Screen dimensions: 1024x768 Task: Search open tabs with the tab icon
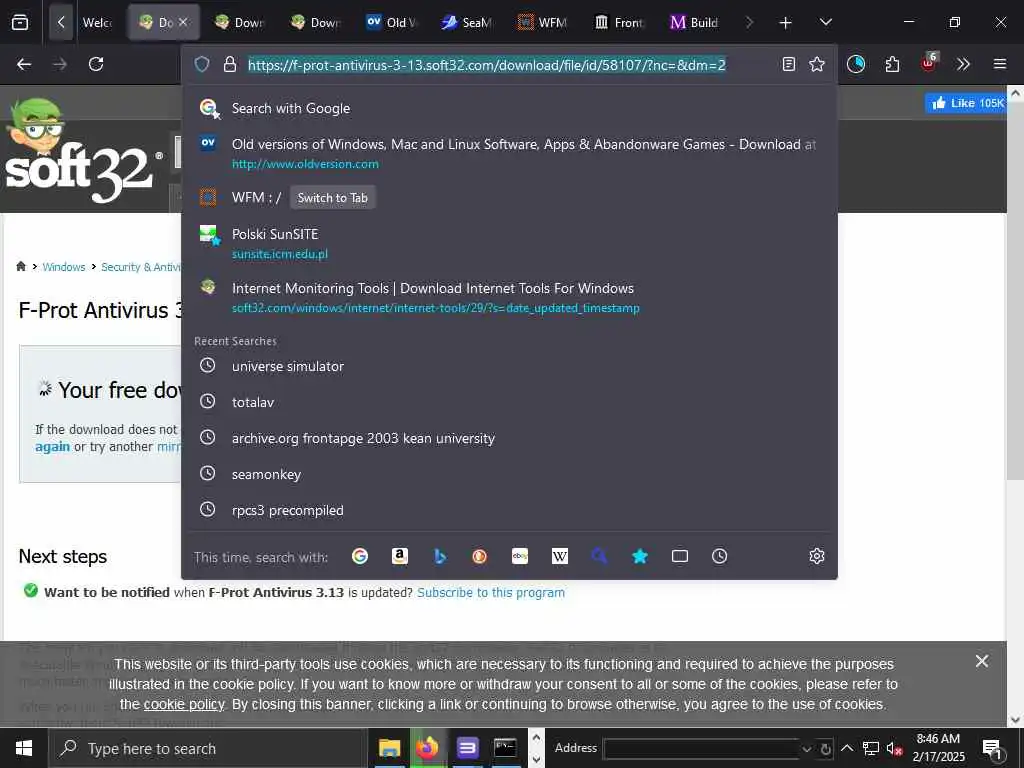point(680,556)
